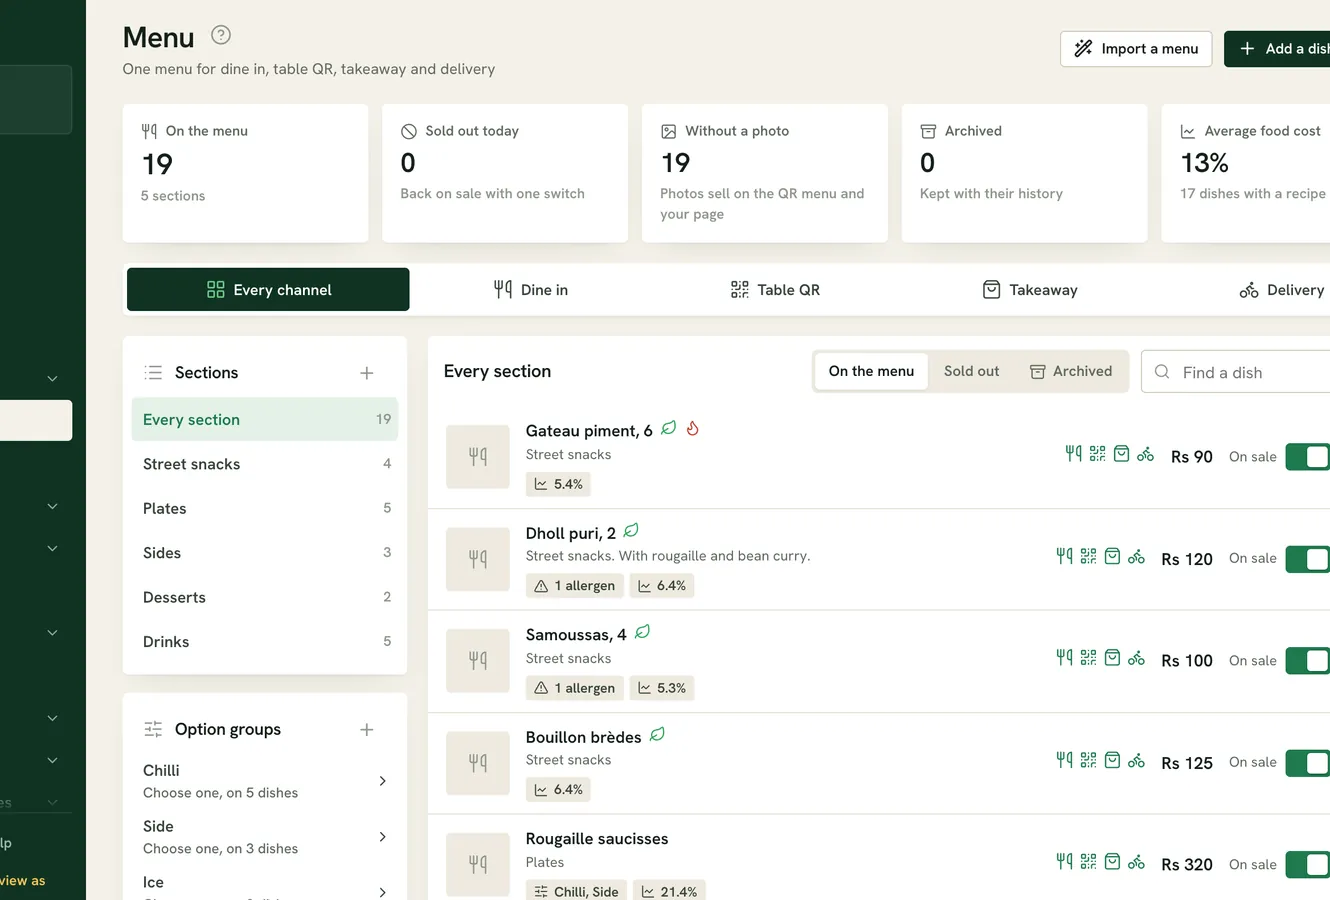This screenshot has width=1330, height=900.
Task: Show Sold out dishes filter
Action: click(x=971, y=371)
